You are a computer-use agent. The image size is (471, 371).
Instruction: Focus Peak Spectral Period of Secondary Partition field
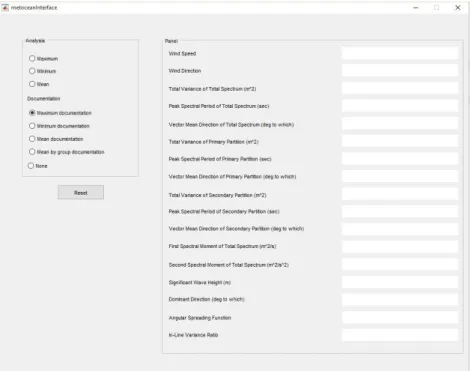tap(400, 211)
